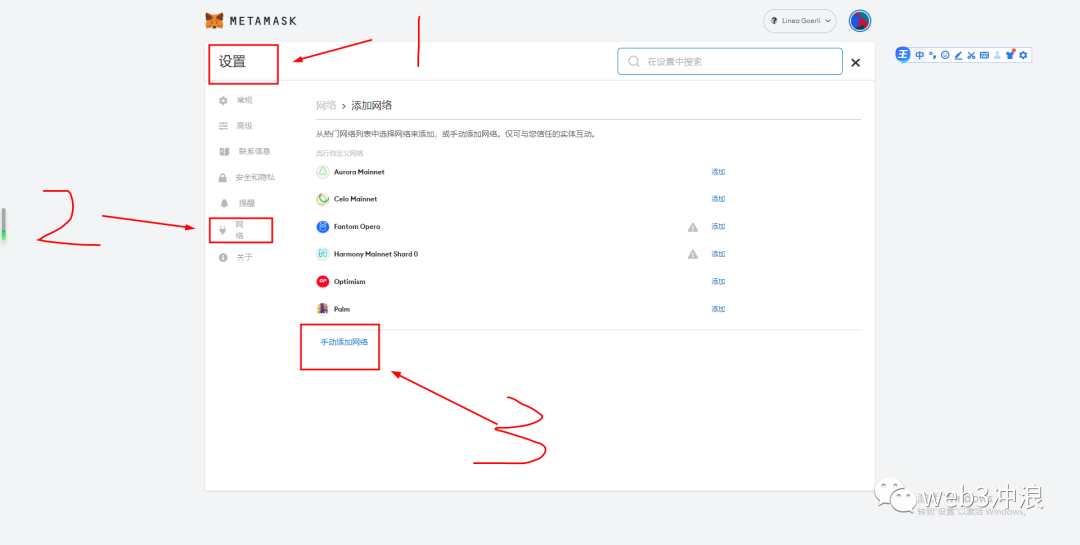1080x545 pixels.
Task: Click the Palm network logo
Action: pyautogui.click(x=322, y=309)
